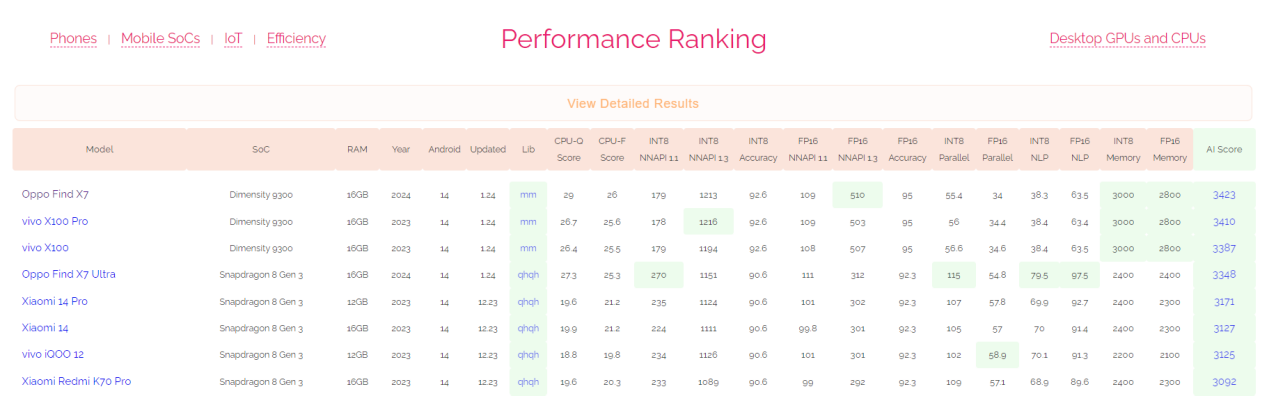Click qhqh lib link for Xiaomi 14
The image size is (1269, 396).
(x=528, y=328)
